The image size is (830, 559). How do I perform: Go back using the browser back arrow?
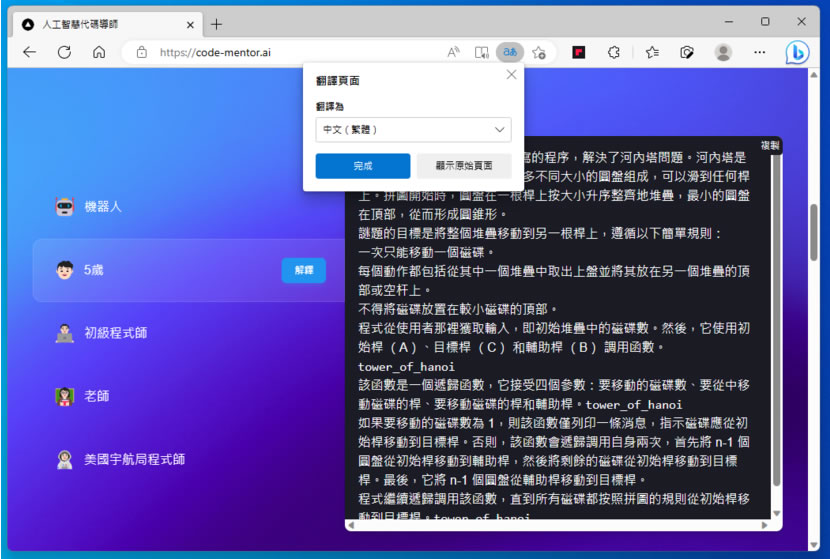30,52
